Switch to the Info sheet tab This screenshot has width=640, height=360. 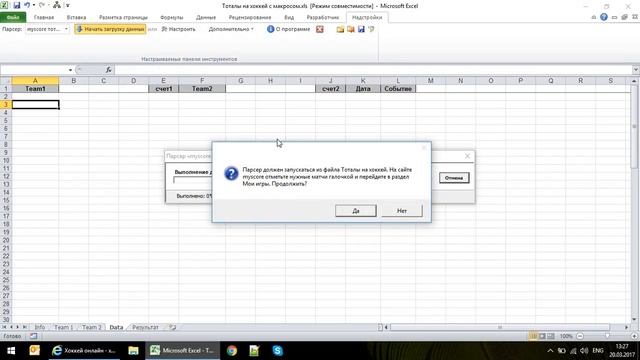[x=40, y=327]
